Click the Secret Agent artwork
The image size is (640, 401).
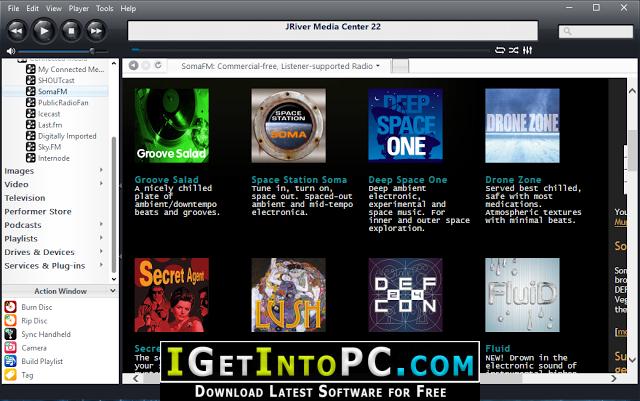click(x=171, y=295)
